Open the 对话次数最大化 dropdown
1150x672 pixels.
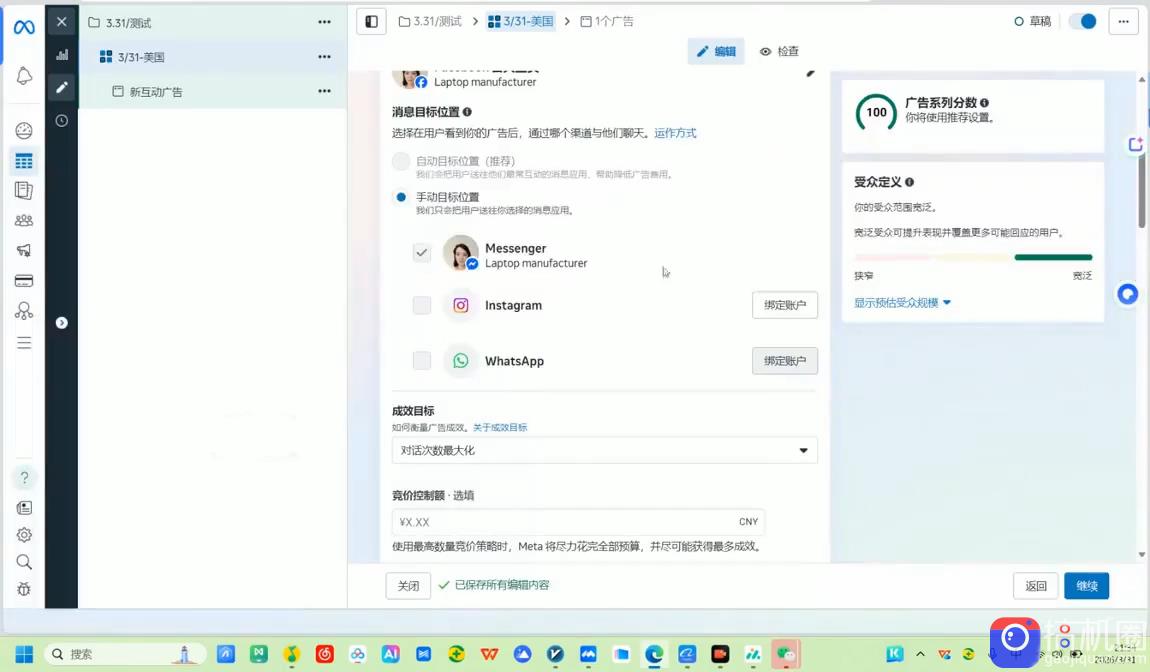coord(604,450)
